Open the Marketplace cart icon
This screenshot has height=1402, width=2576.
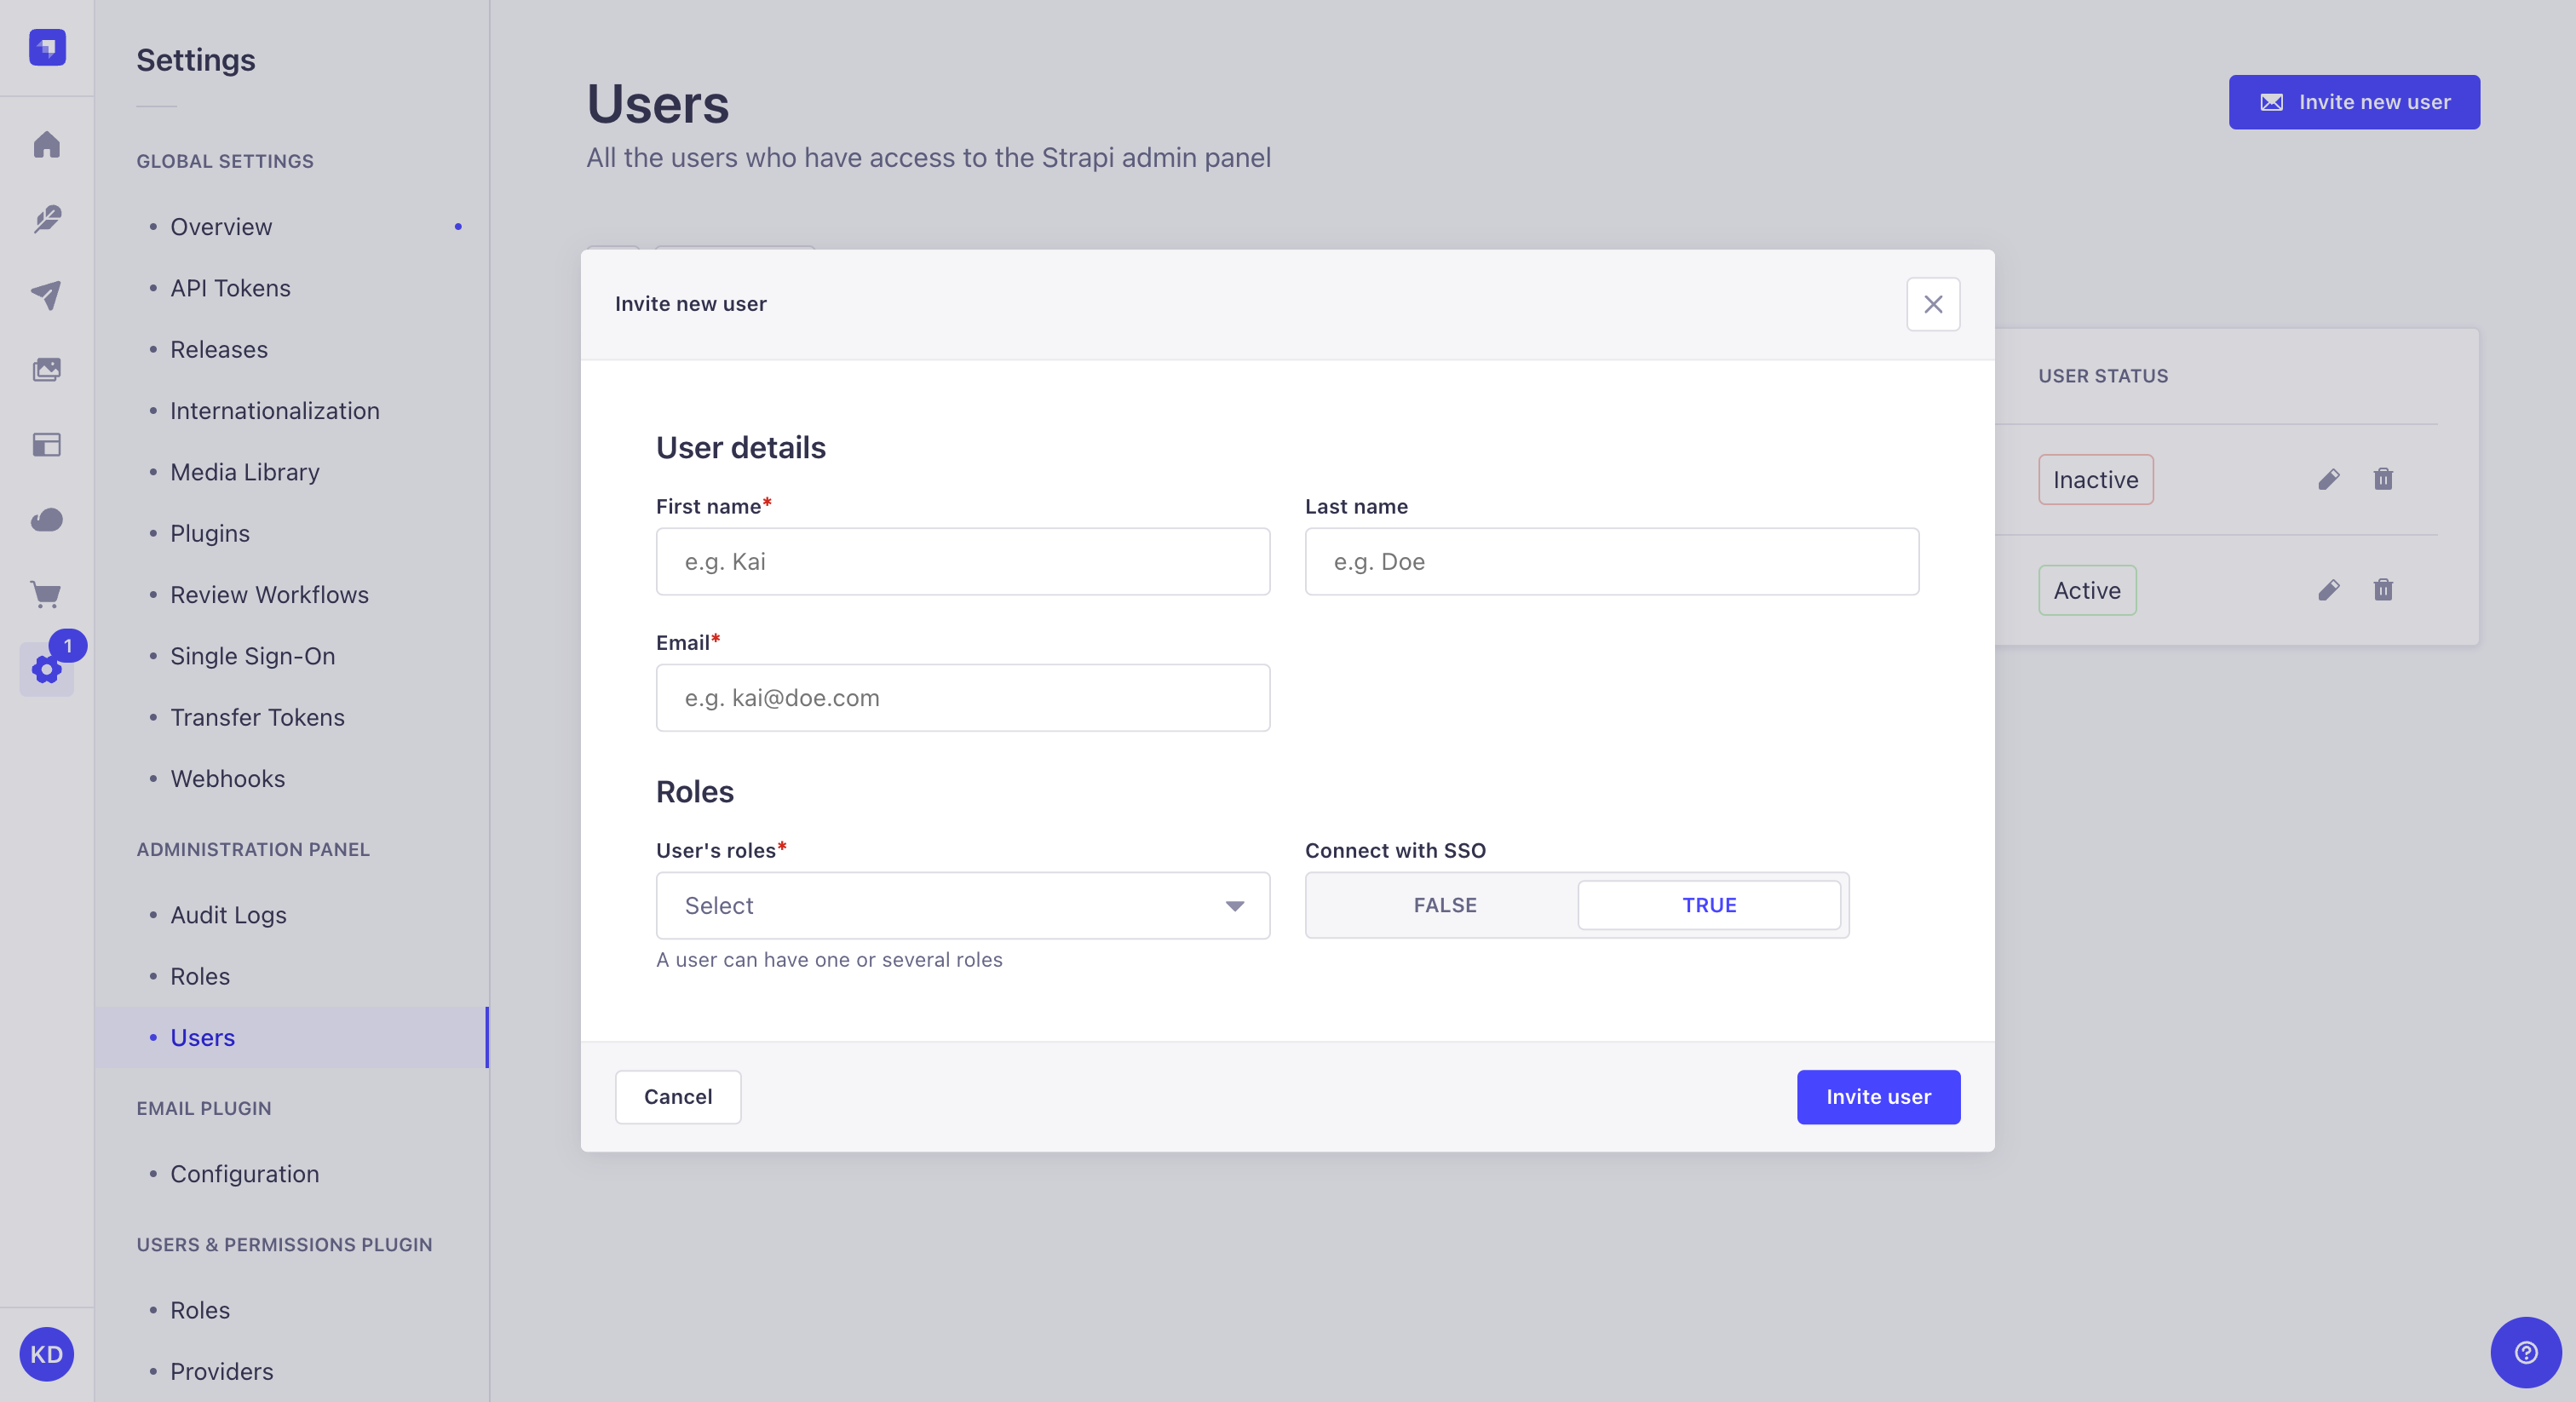(x=46, y=594)
